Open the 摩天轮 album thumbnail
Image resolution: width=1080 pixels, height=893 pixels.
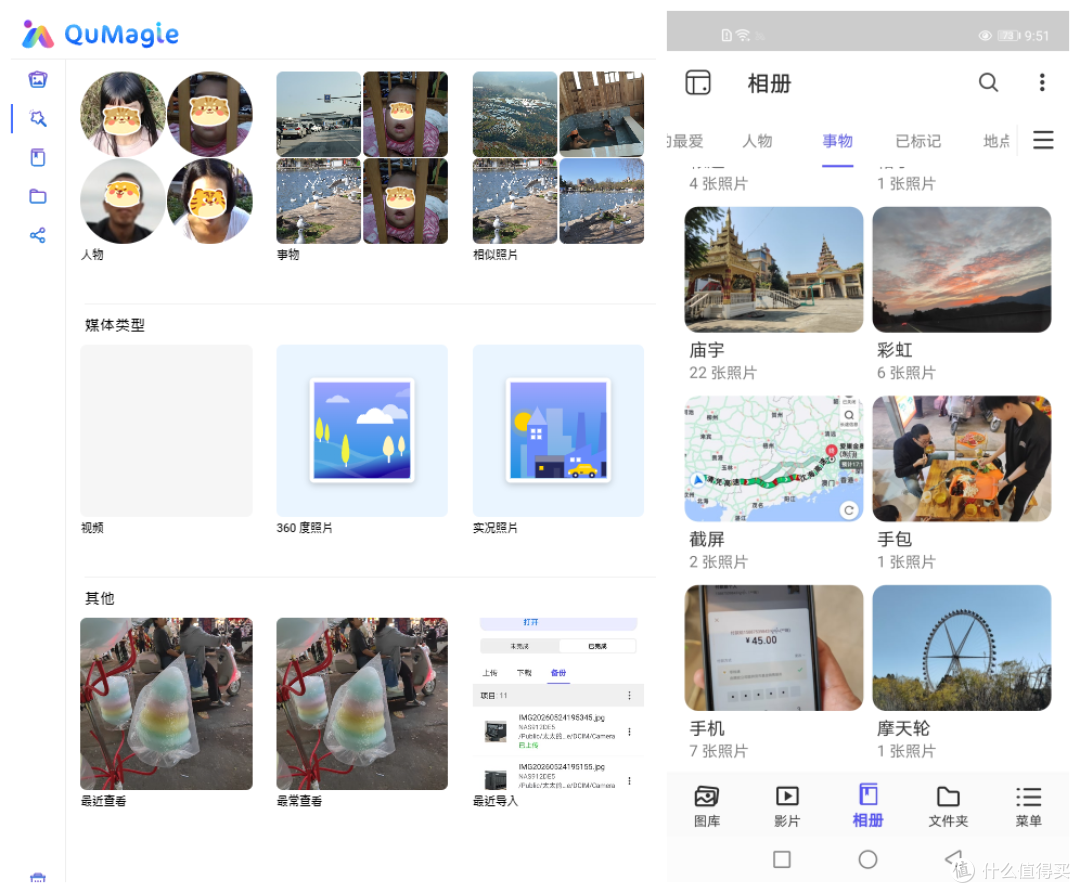(x=962, y=648)
